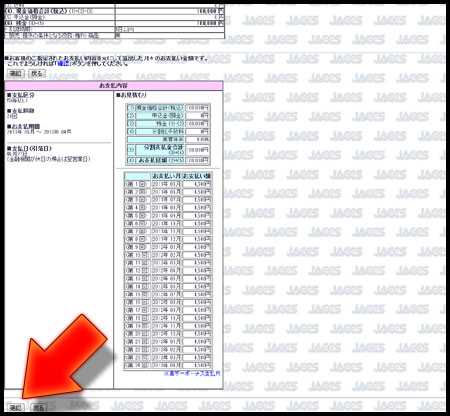
Task: Click the 確認 button above お支払内容 header
Action: 15,73
